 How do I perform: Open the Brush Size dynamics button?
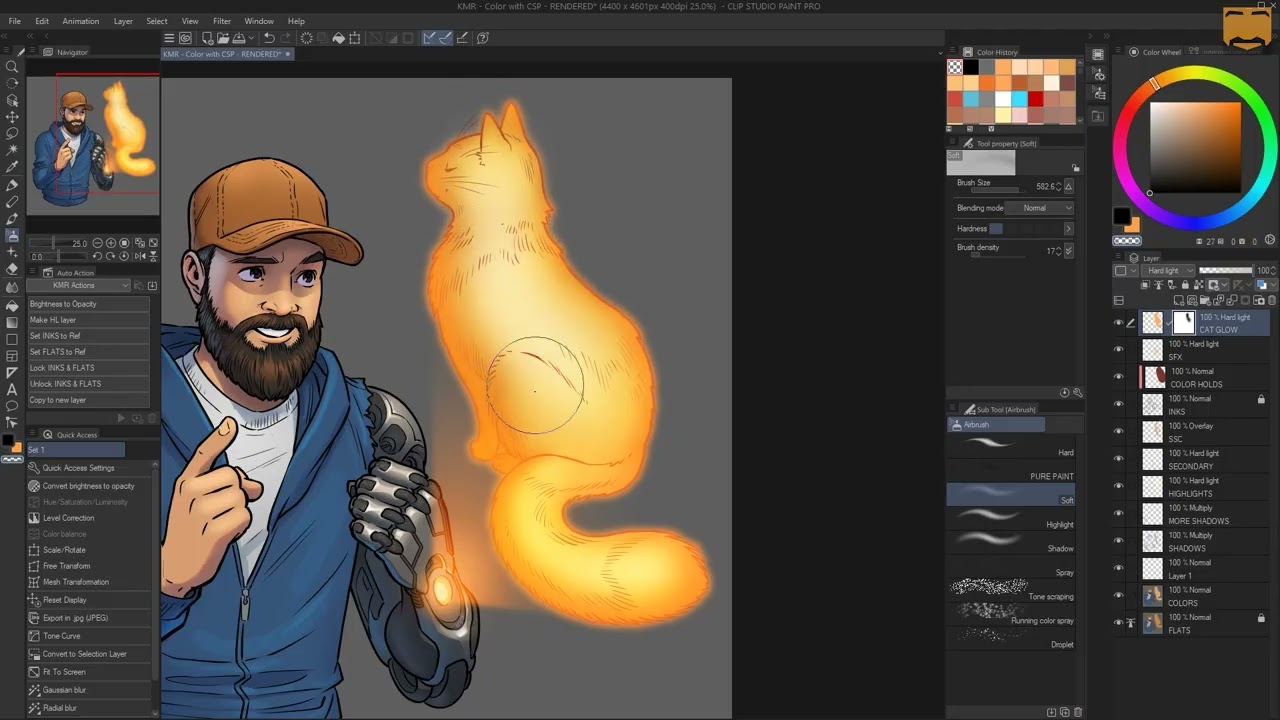pos(1068,187)
